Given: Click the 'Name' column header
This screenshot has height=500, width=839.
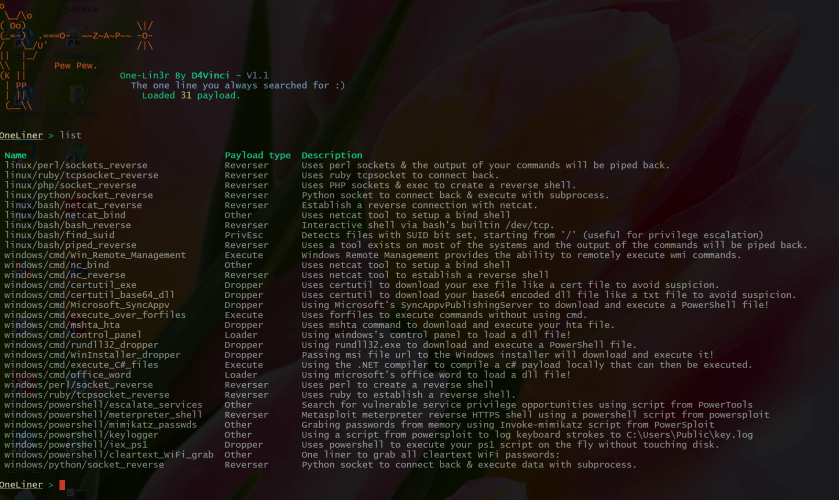Looking at the screenshot, I should (15, 155).
